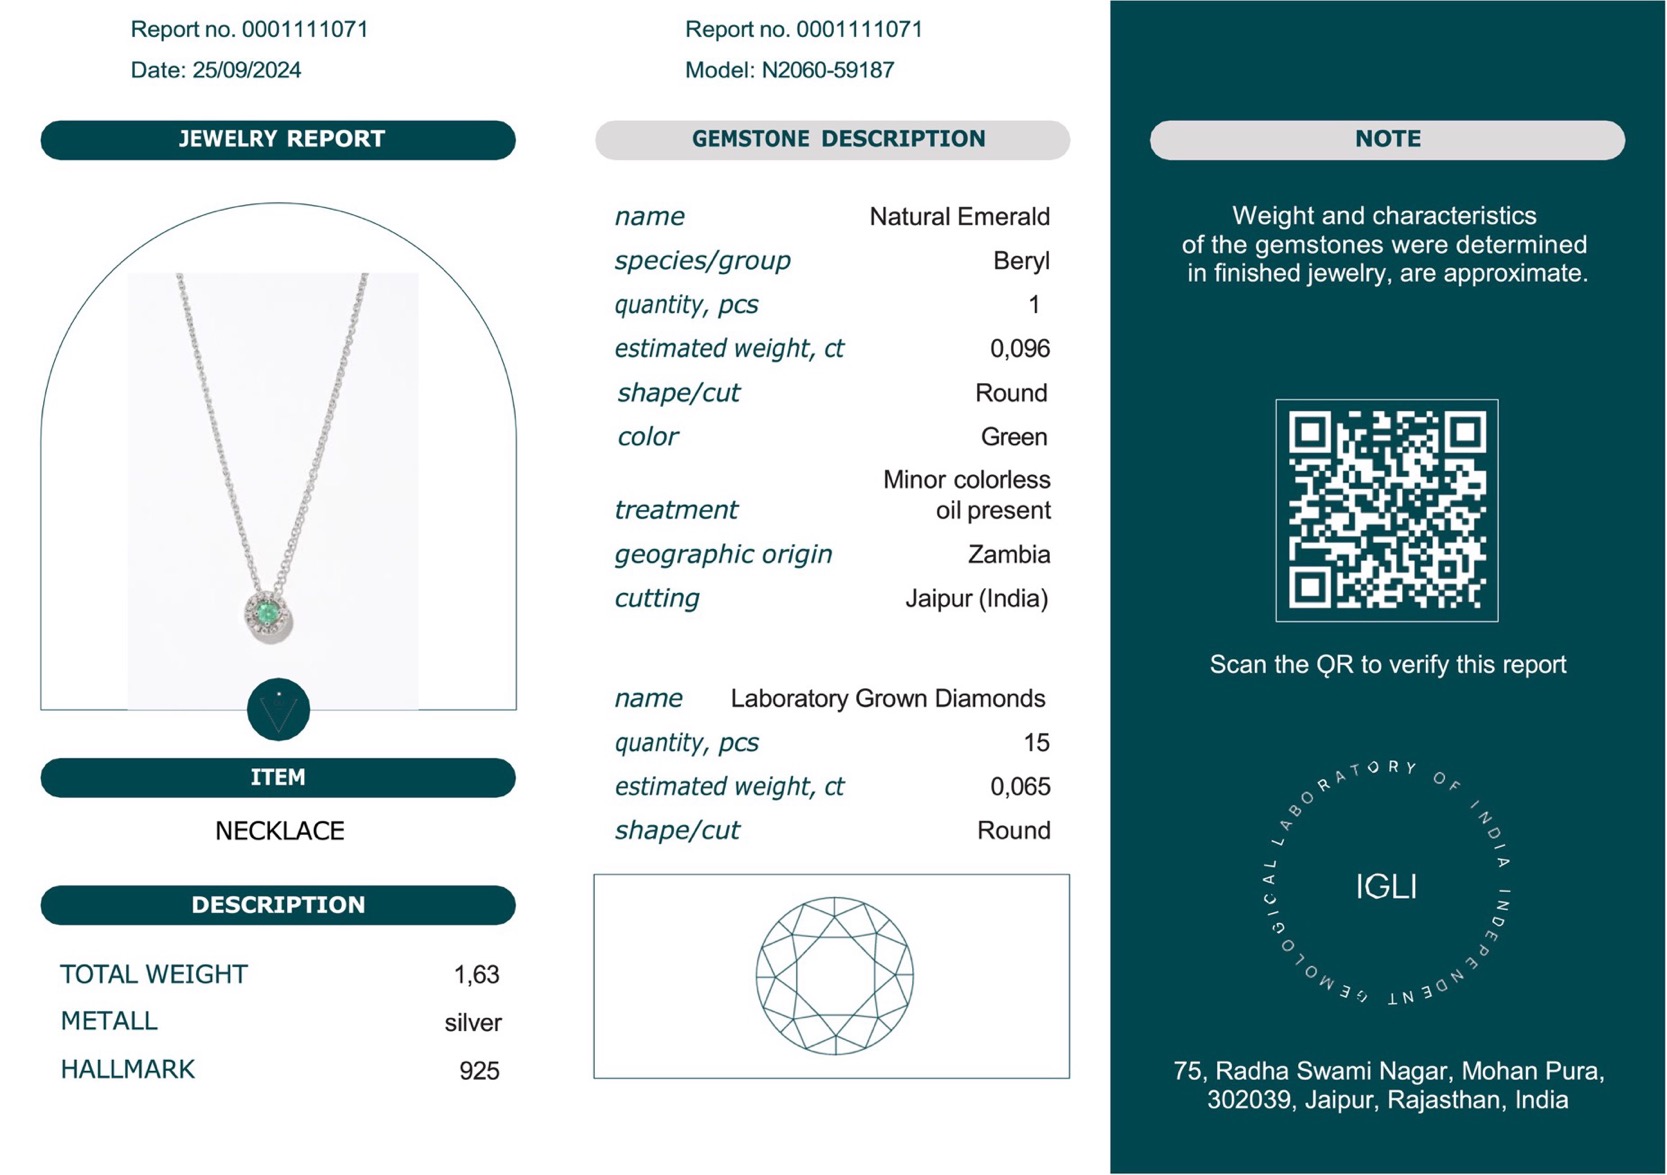1667x1175 pixels.
Task: Click 'Date: 25/09/2024'
Action: (215, 70)
